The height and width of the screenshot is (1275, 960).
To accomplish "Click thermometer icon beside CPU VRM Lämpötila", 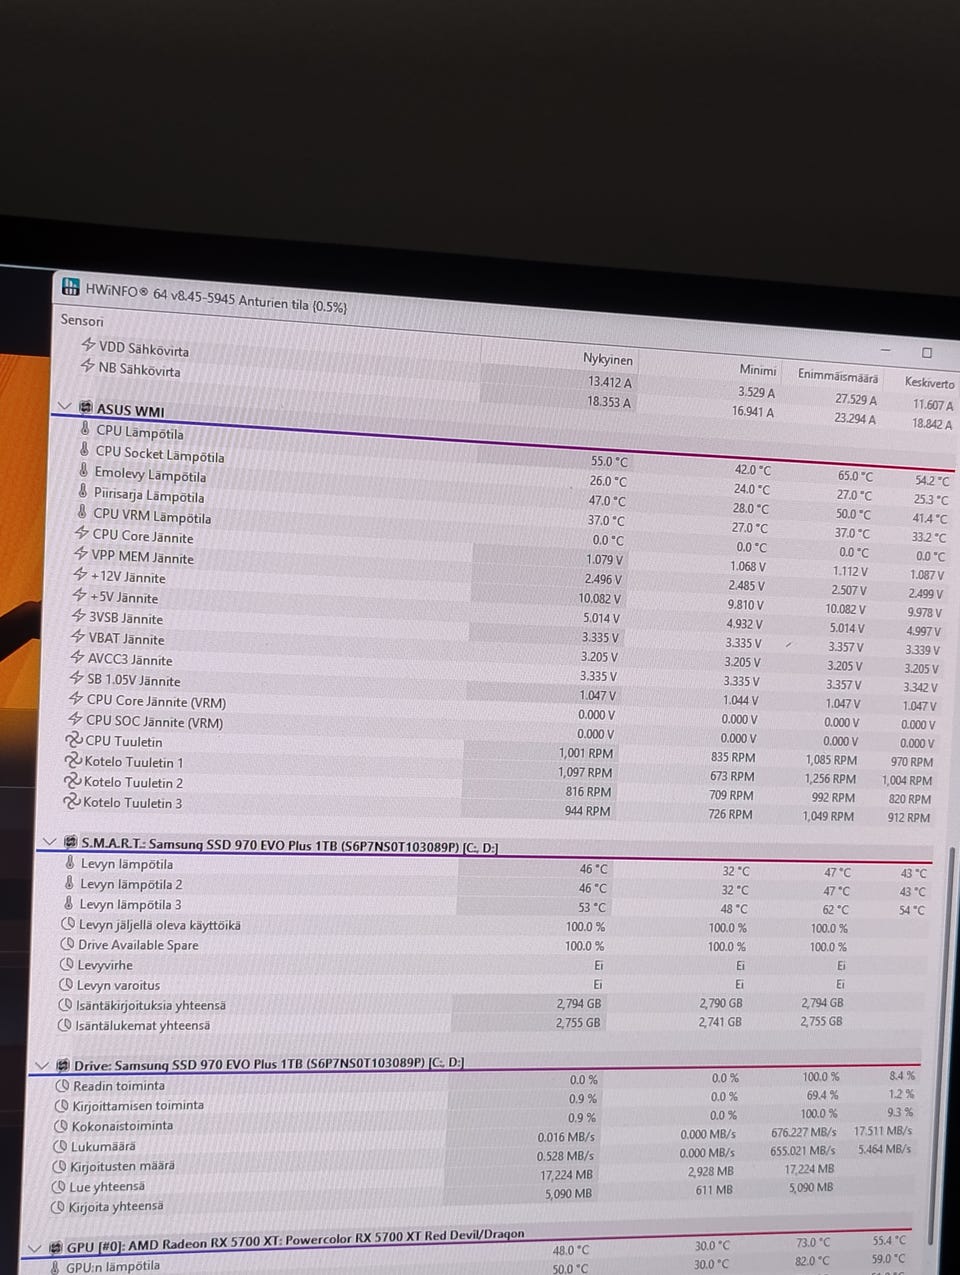I will click(x=82, y=511).
